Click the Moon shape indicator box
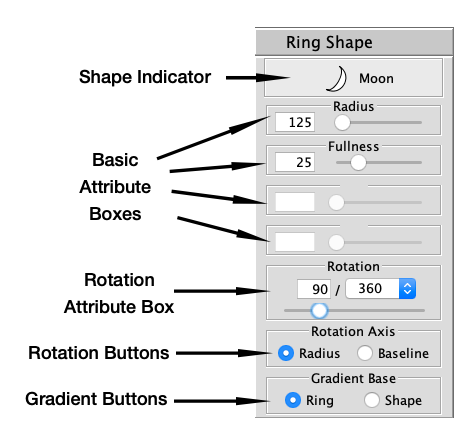Viewport: 469px width, 442px height. (353, 78)
